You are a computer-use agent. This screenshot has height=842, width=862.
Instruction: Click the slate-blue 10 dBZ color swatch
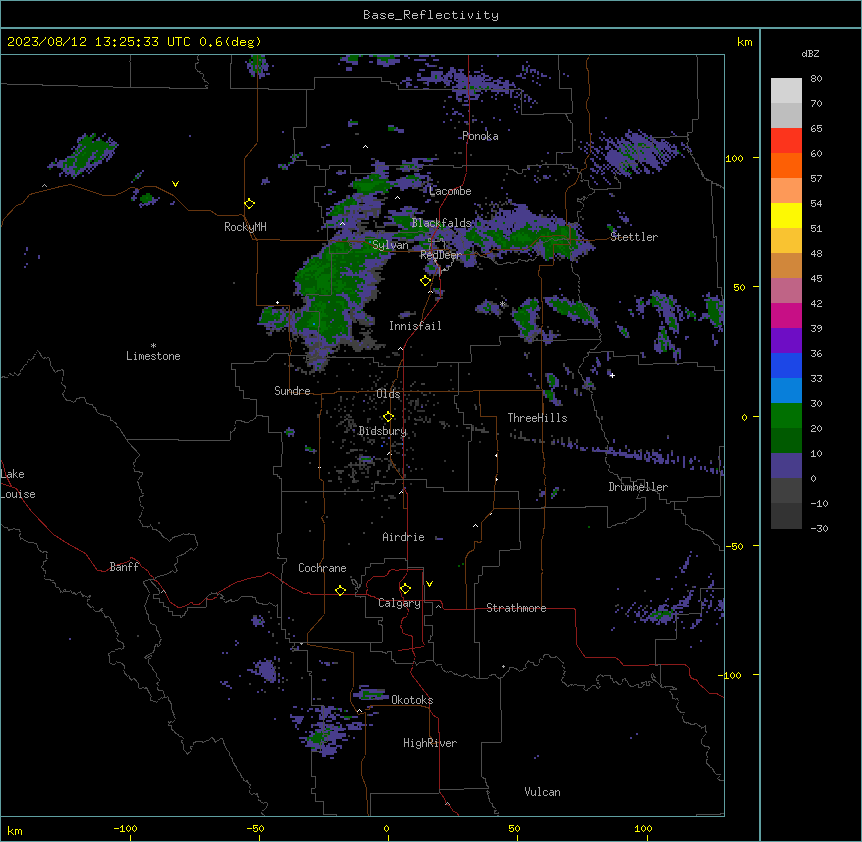786,466
